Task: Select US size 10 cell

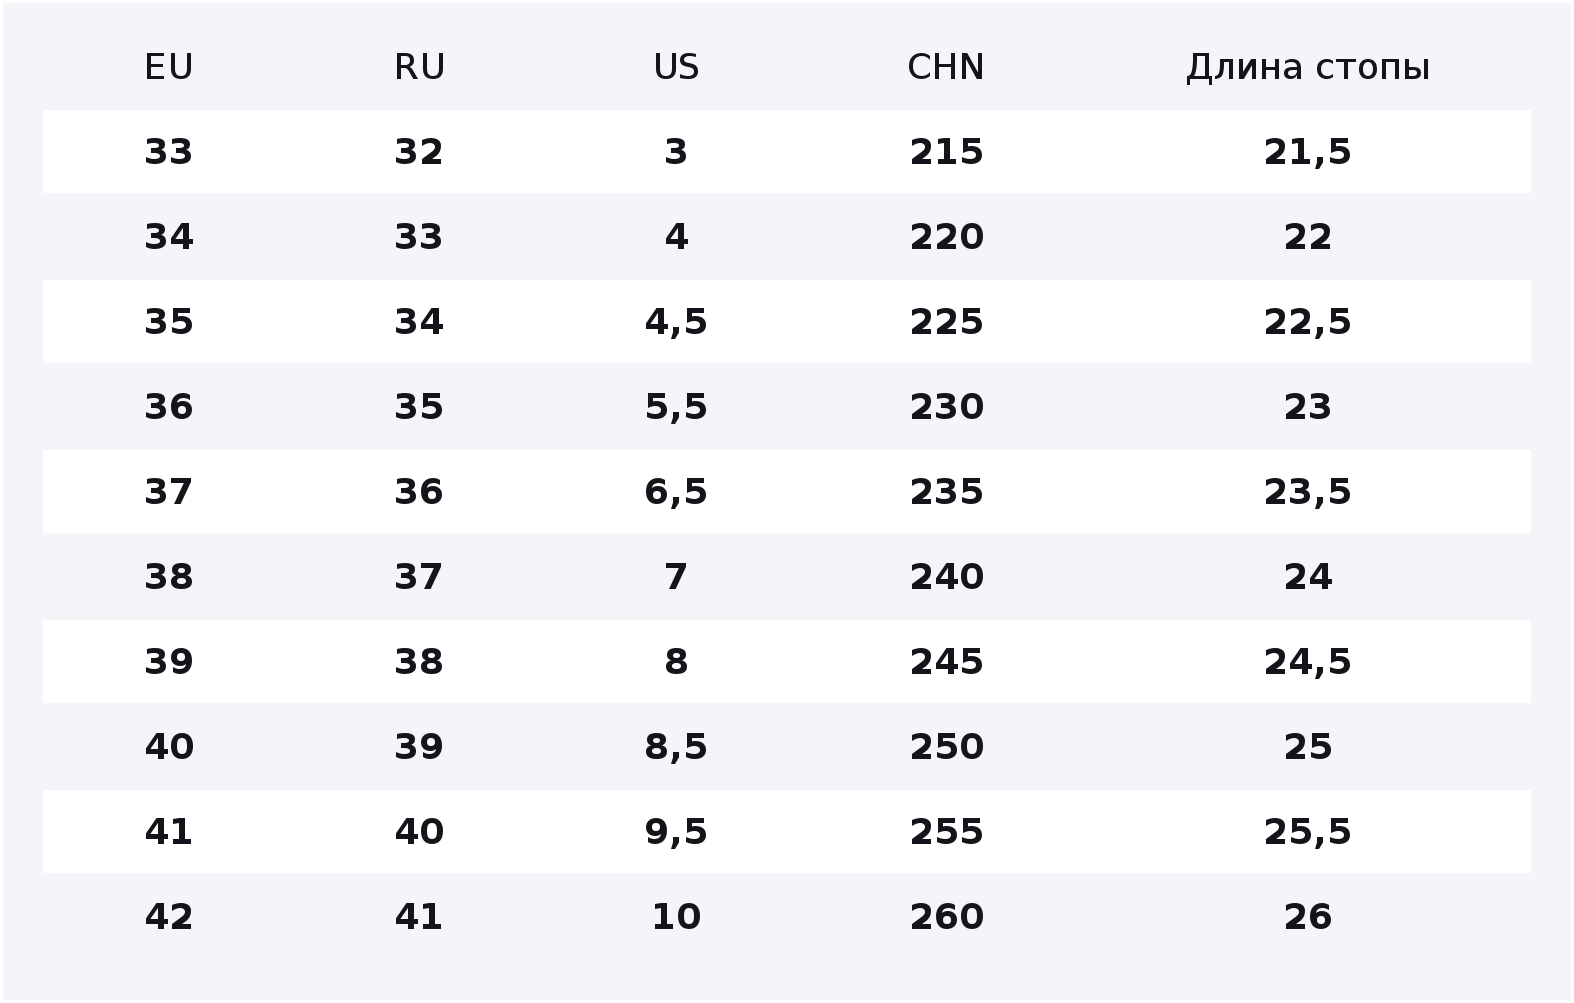Action: (x=676, y=917)
